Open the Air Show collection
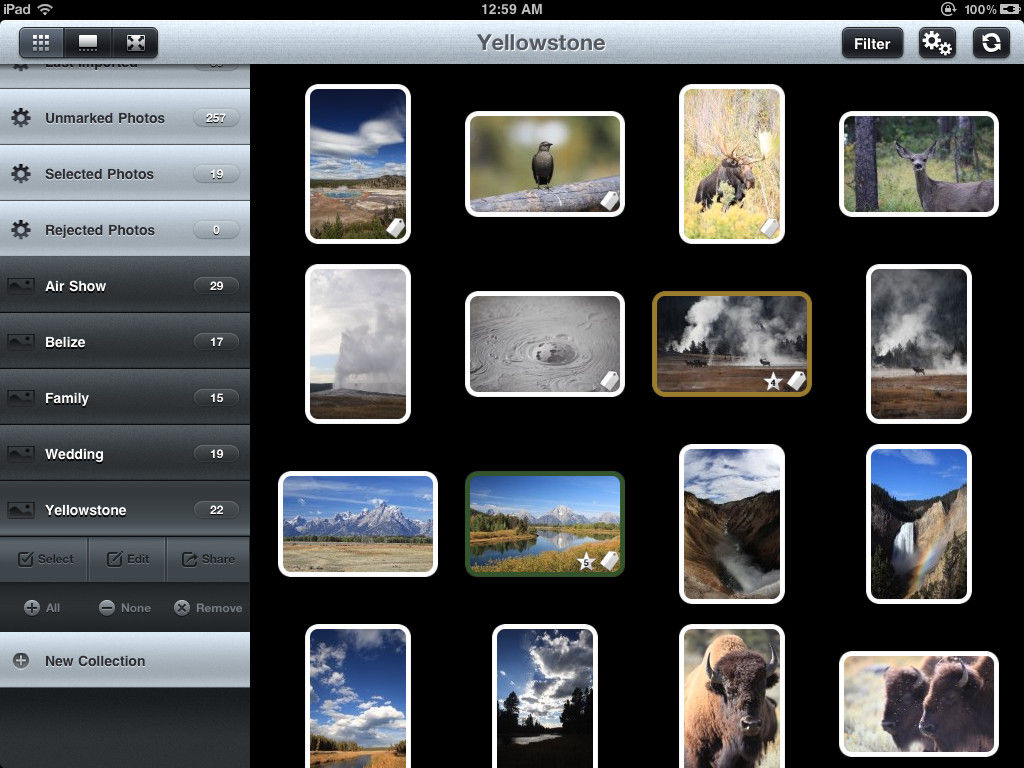Screen dimensions: 1024x768 click(125, 285)
